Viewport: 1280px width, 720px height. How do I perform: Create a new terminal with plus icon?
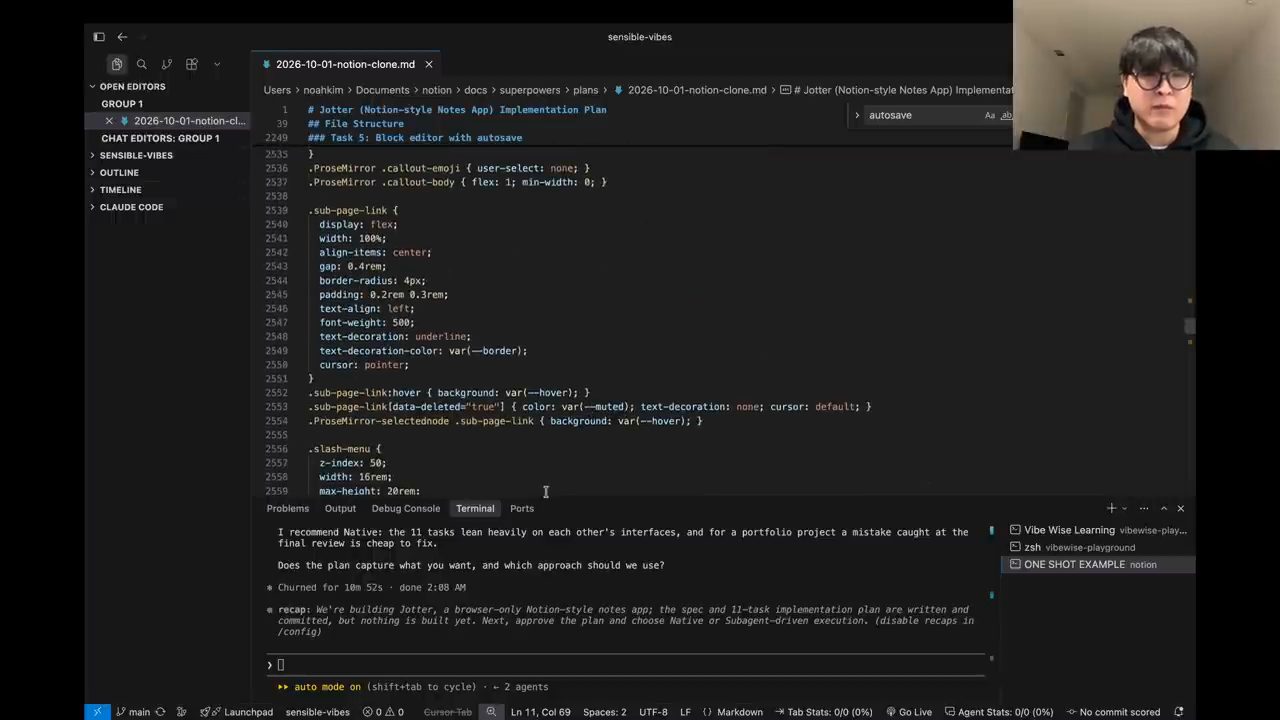pos(1111,508)
